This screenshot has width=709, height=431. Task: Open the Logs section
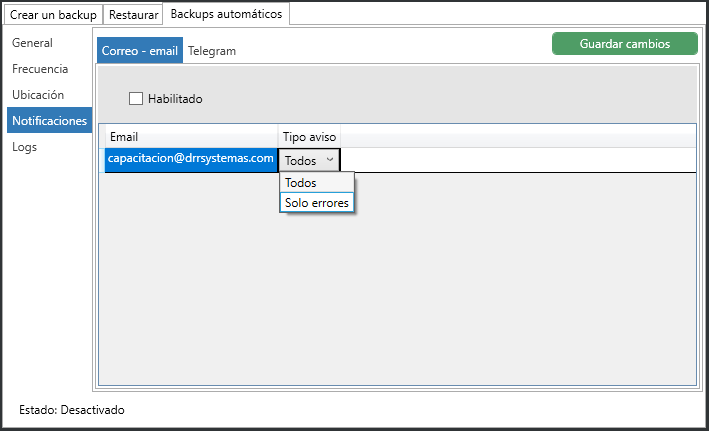25,147
